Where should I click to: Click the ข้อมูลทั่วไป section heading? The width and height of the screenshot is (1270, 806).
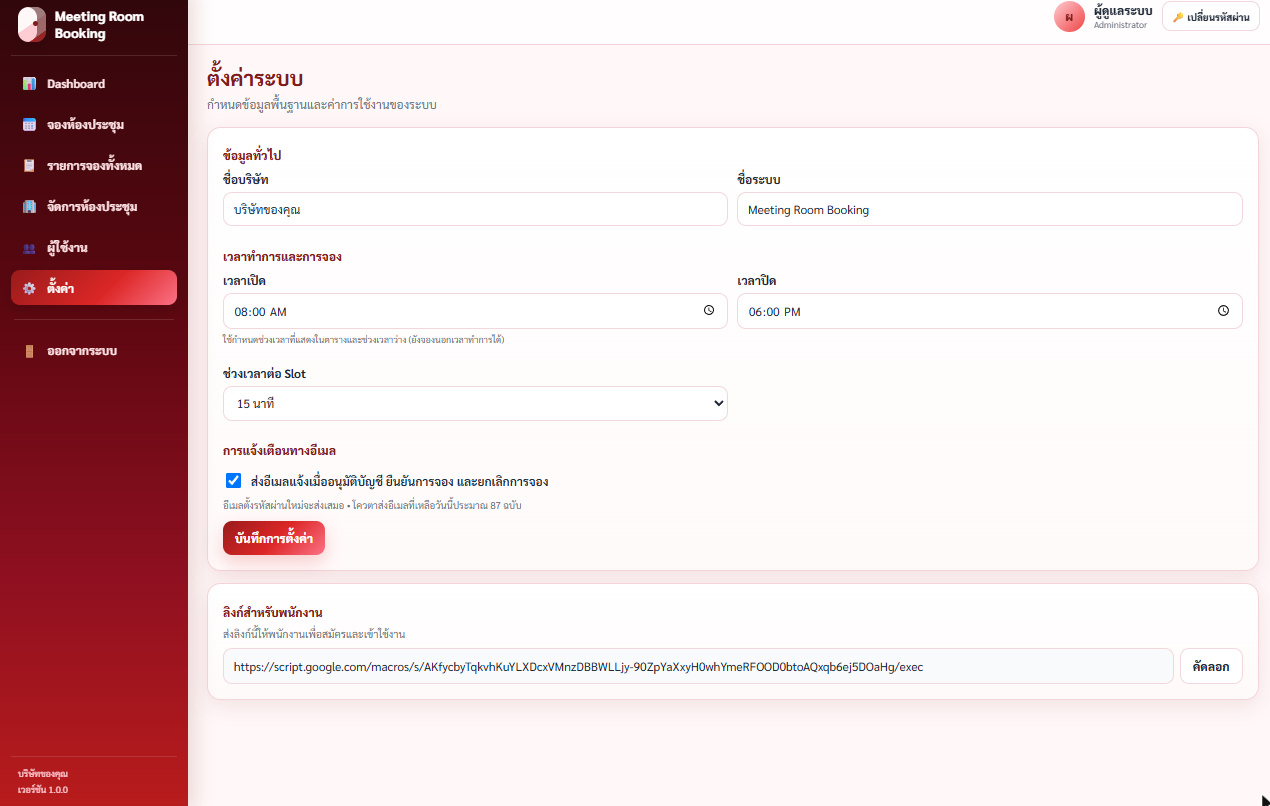click(252, 155)
